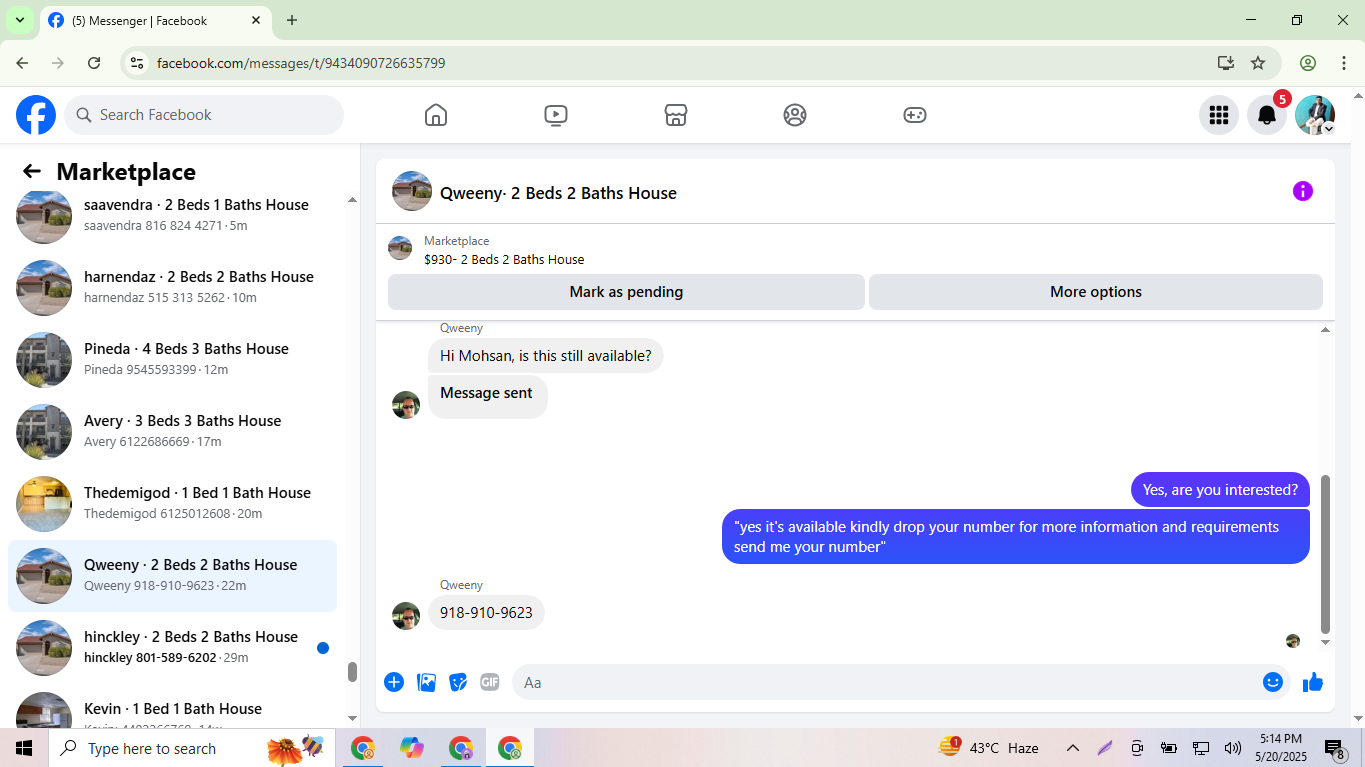Open the Windows notification center icon
This screenshot has width=1365, height=767.
(x=1334, y=748)
